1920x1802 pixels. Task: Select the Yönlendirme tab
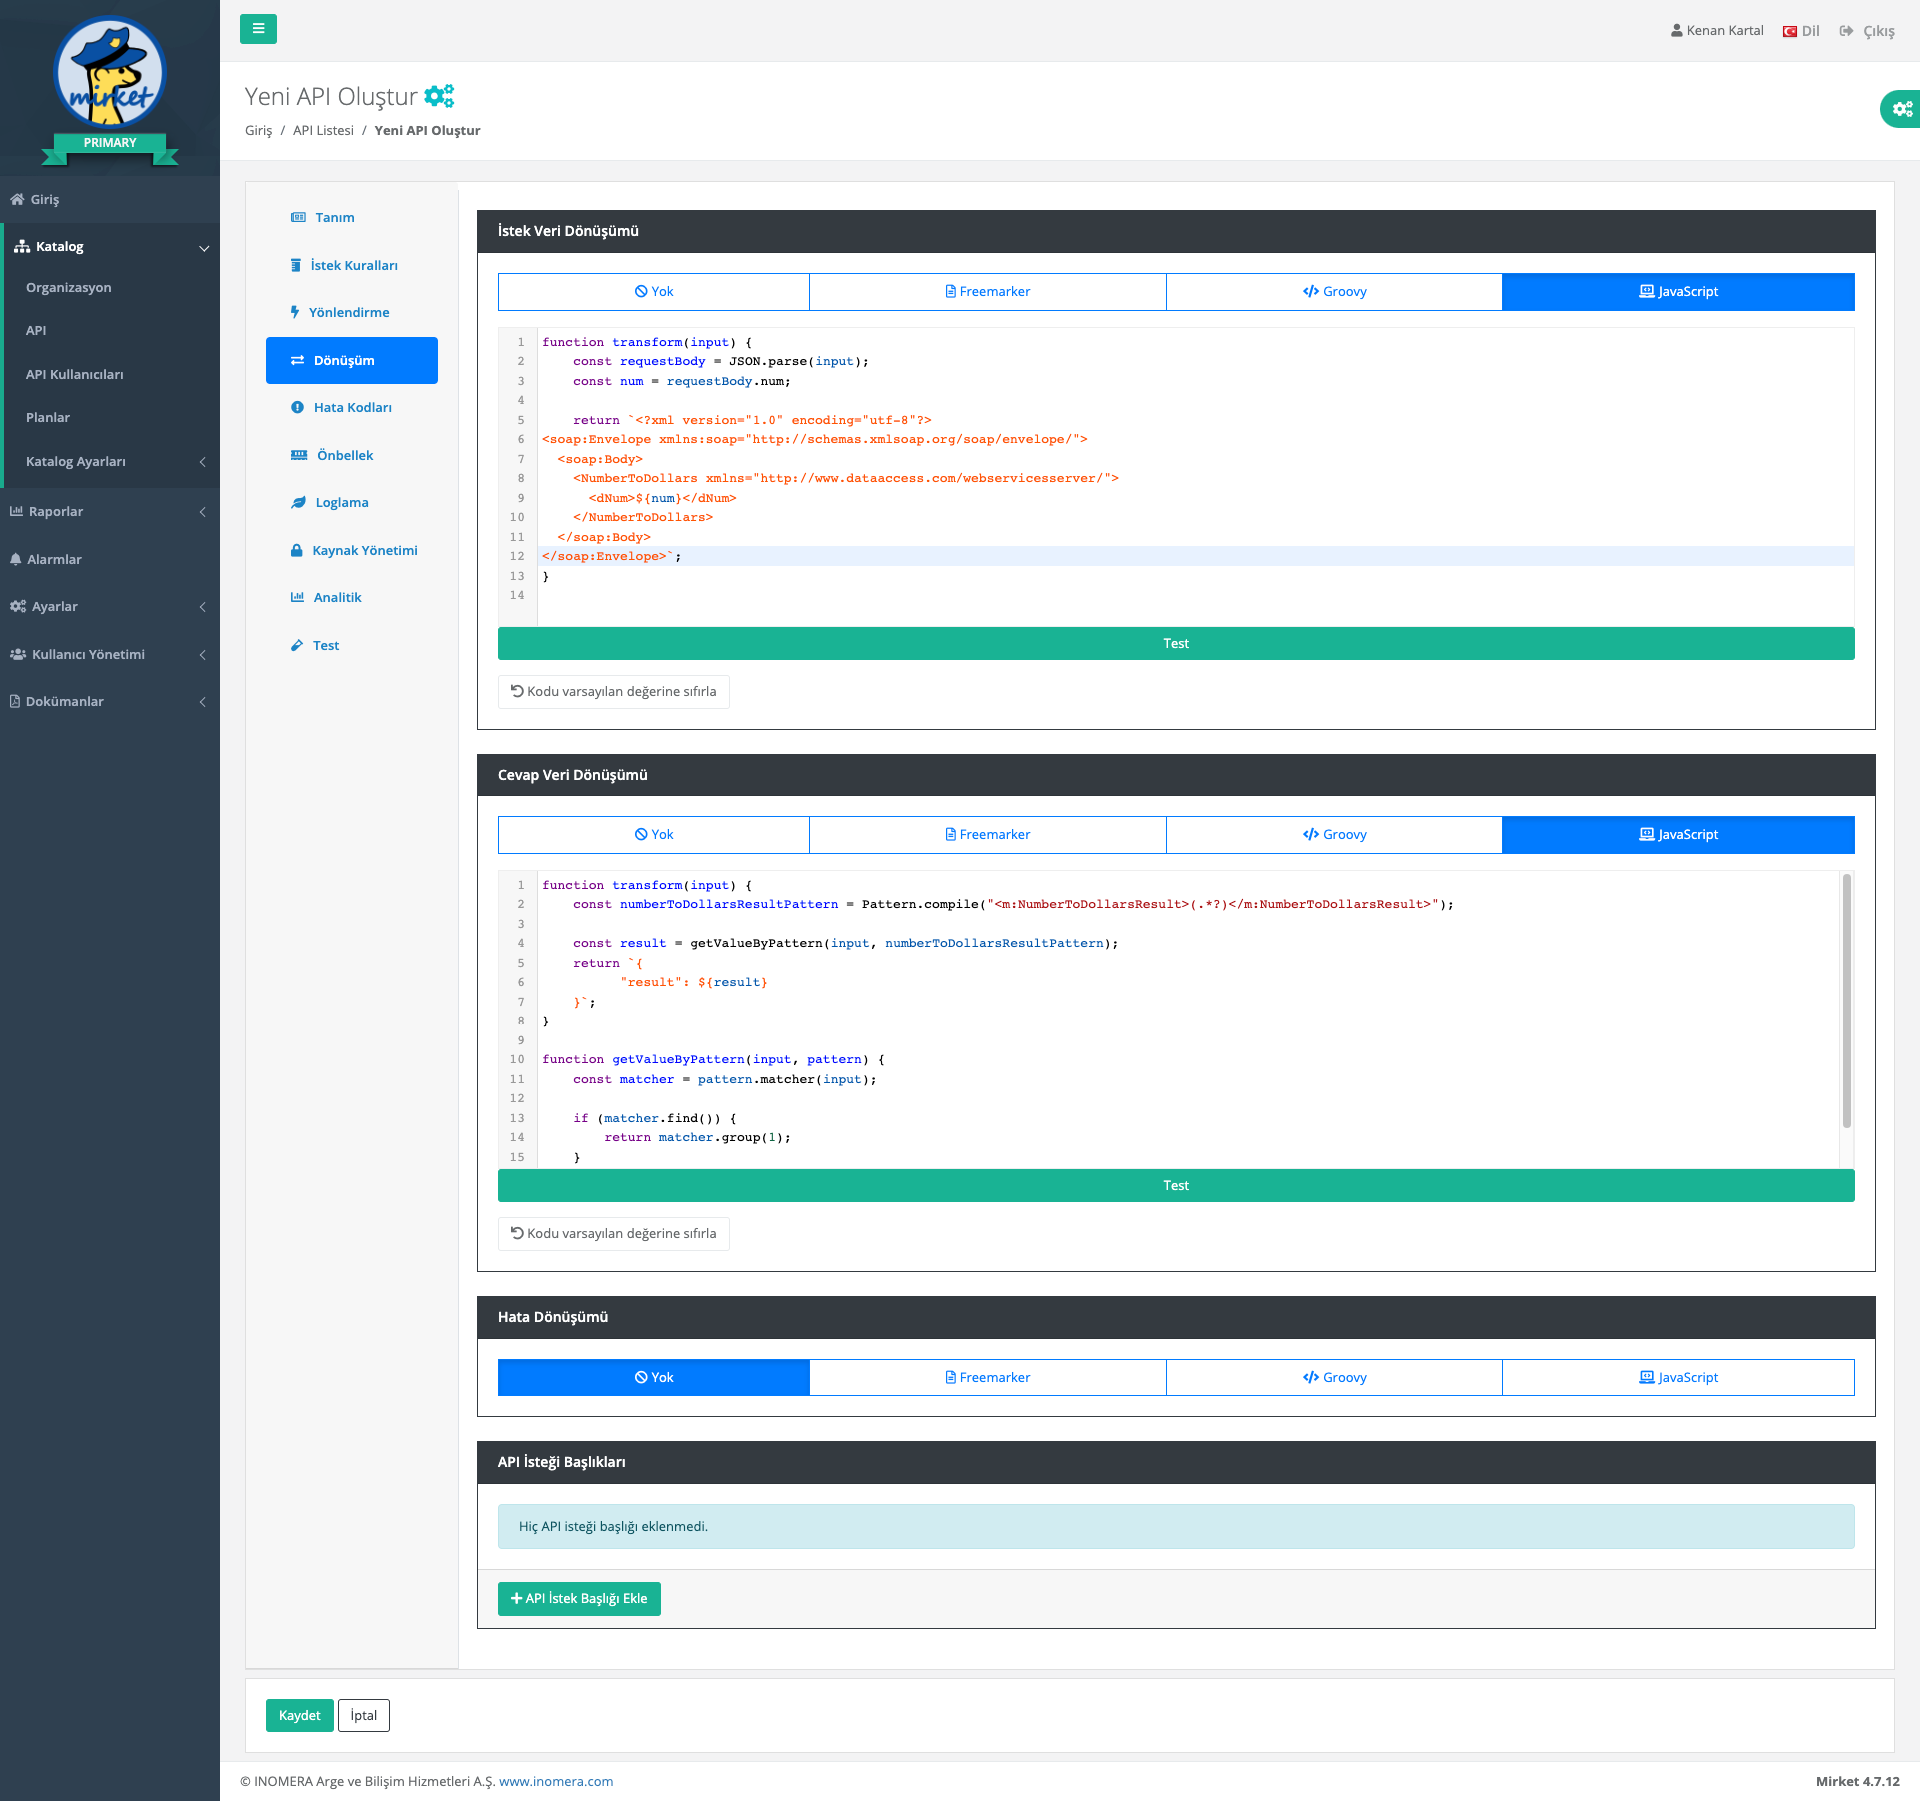point(352,312)
